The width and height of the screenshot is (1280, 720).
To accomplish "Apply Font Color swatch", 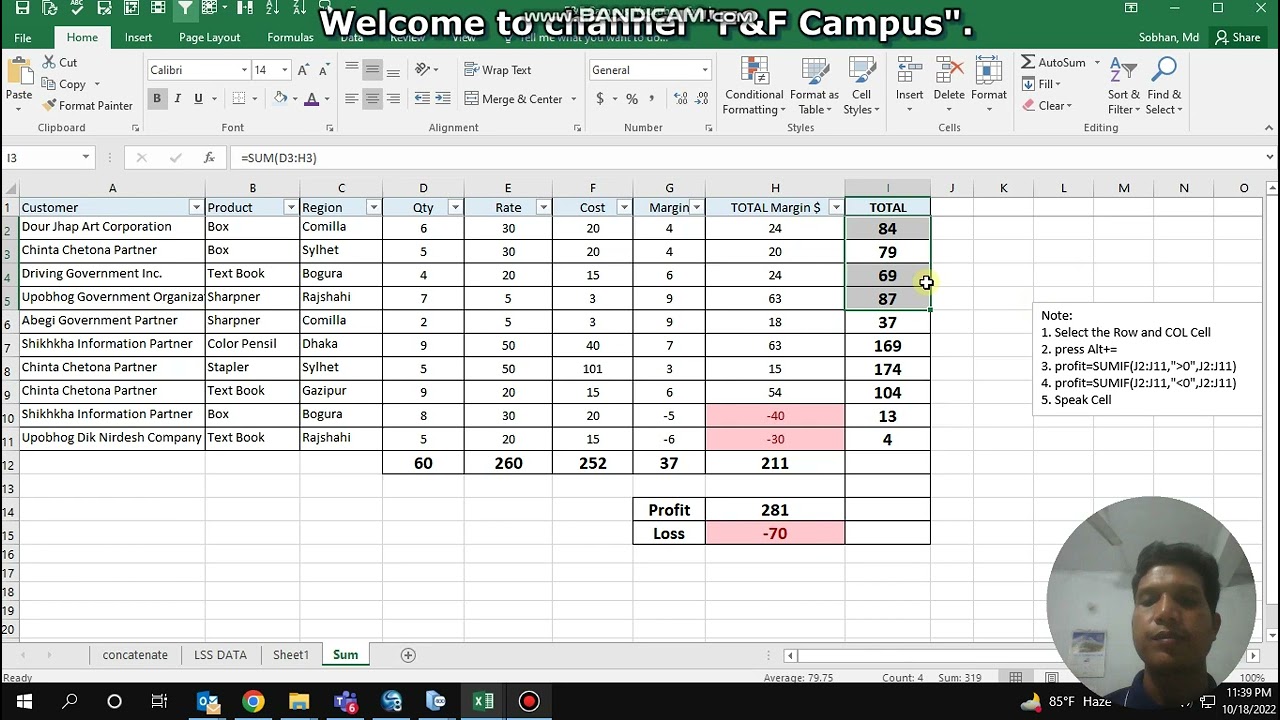I will [x=312, y=98].
